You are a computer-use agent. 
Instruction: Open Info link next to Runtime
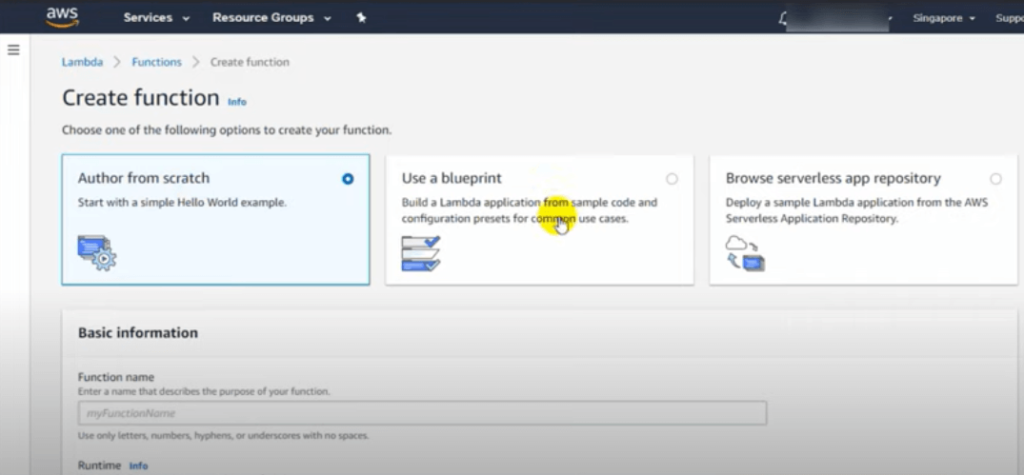pos(138,466)
